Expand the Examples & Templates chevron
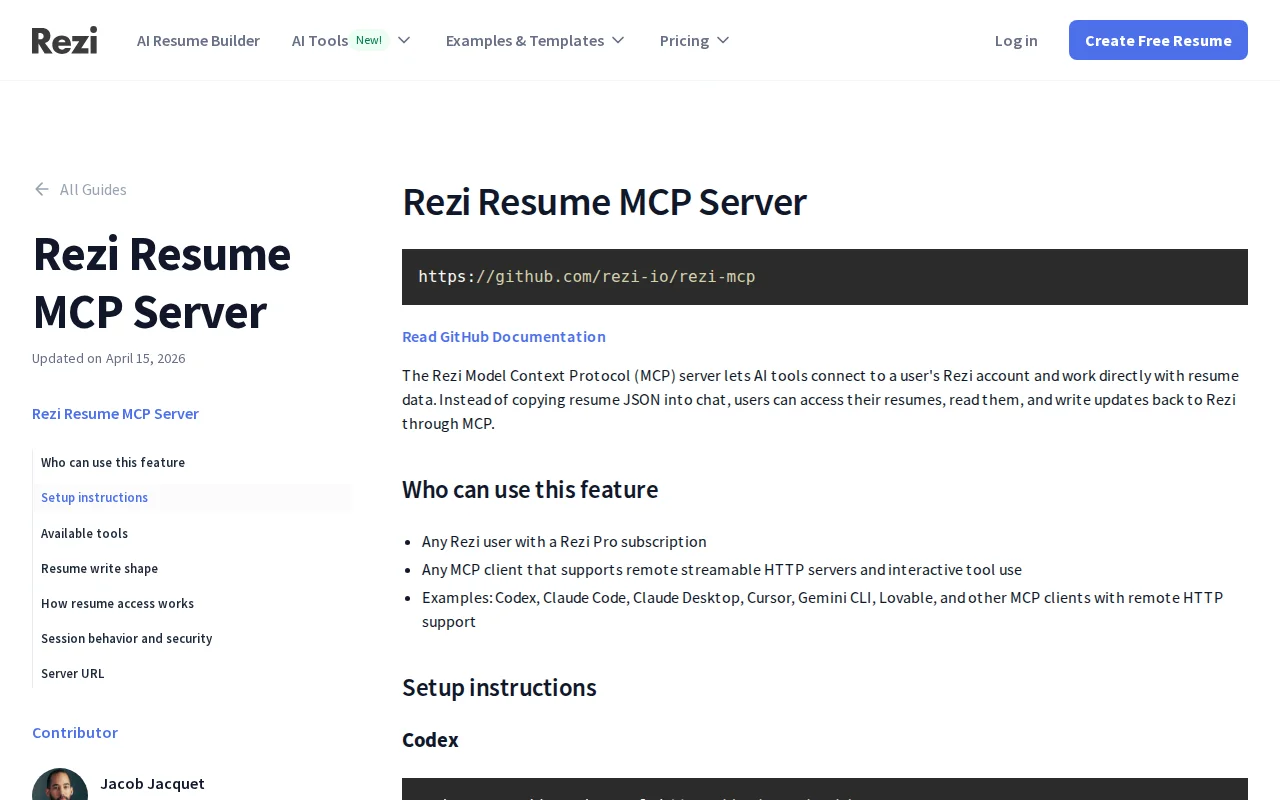1280x800 pixels. click(618, 40)
